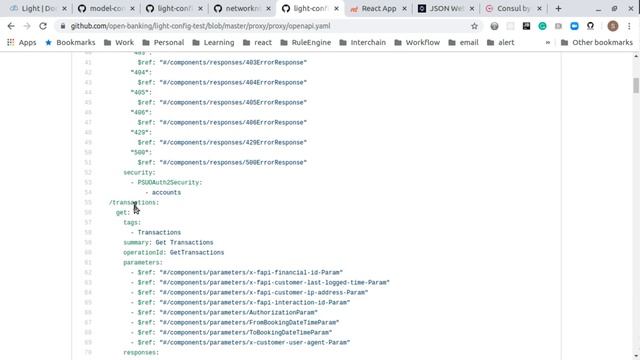Open the Chrome three-dot menu

coord(629,26)
